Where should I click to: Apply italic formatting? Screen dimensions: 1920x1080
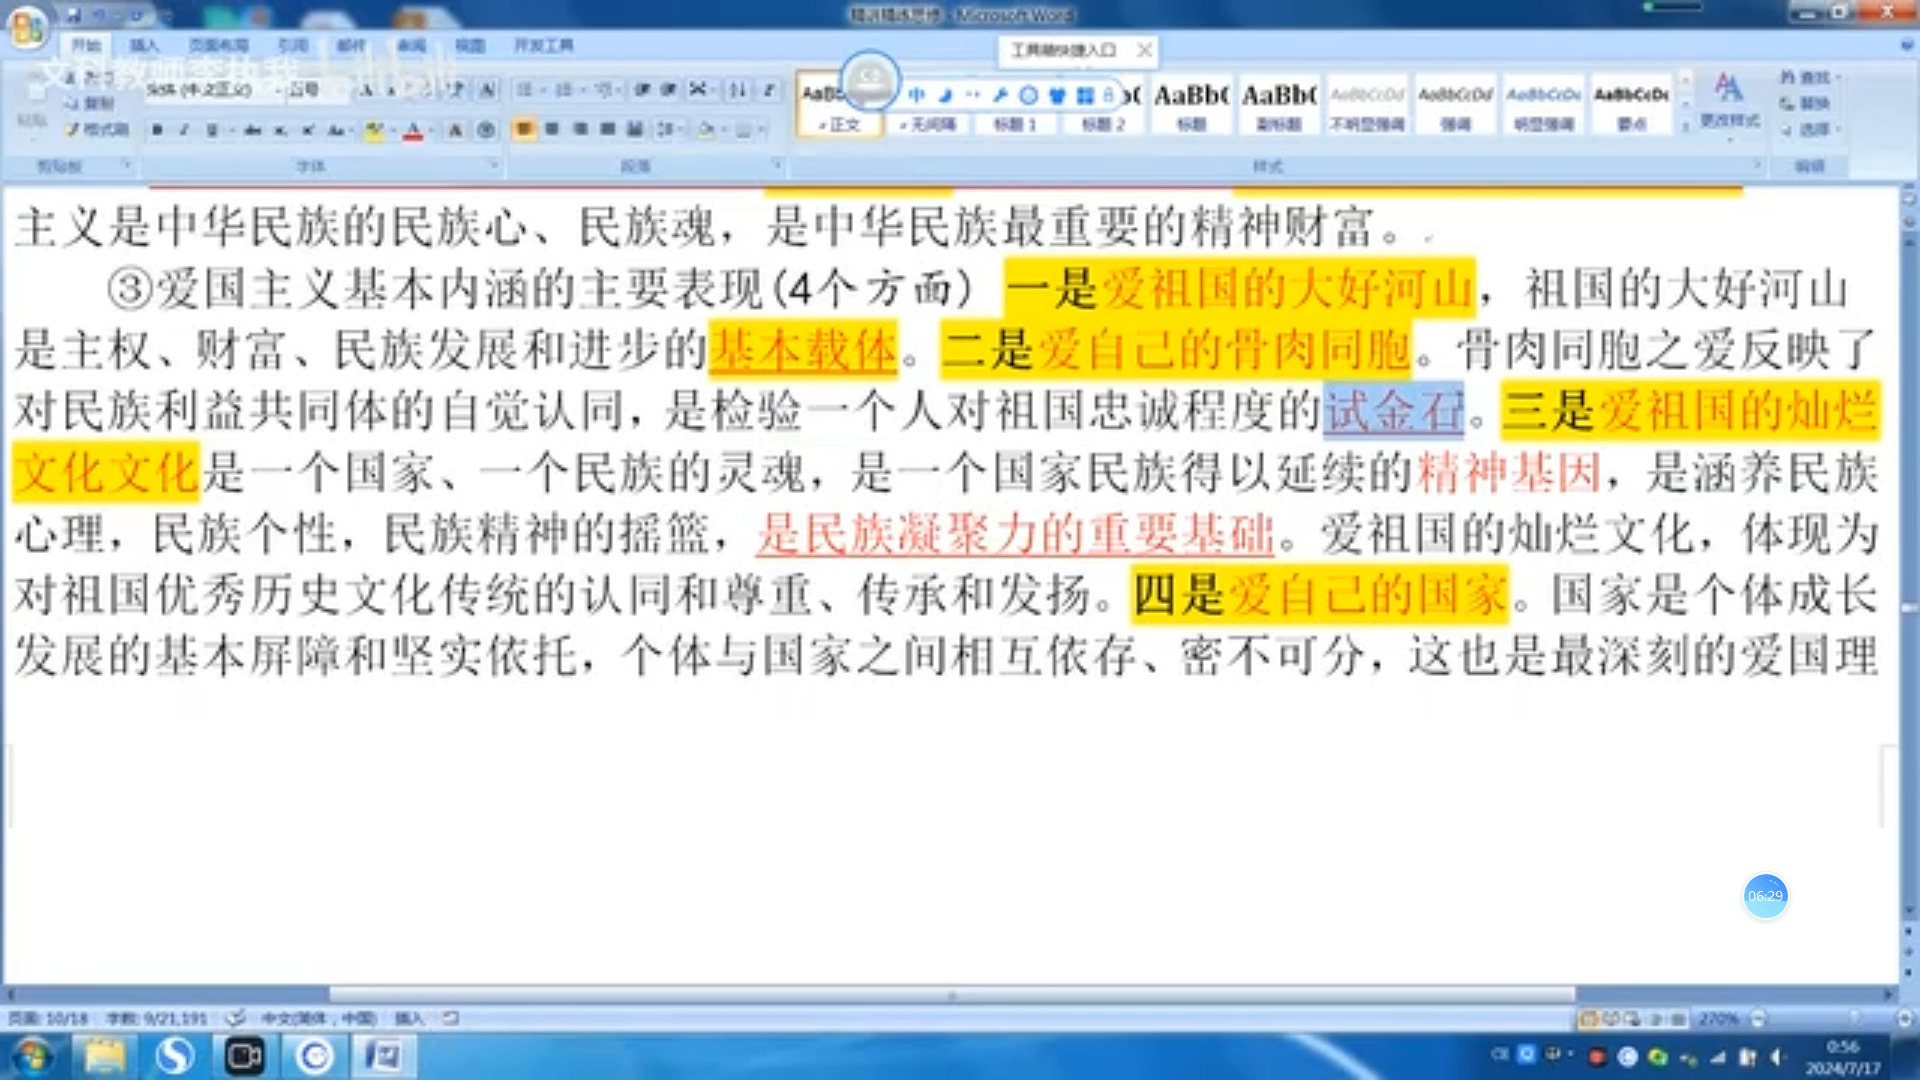[x=184, y=130]
